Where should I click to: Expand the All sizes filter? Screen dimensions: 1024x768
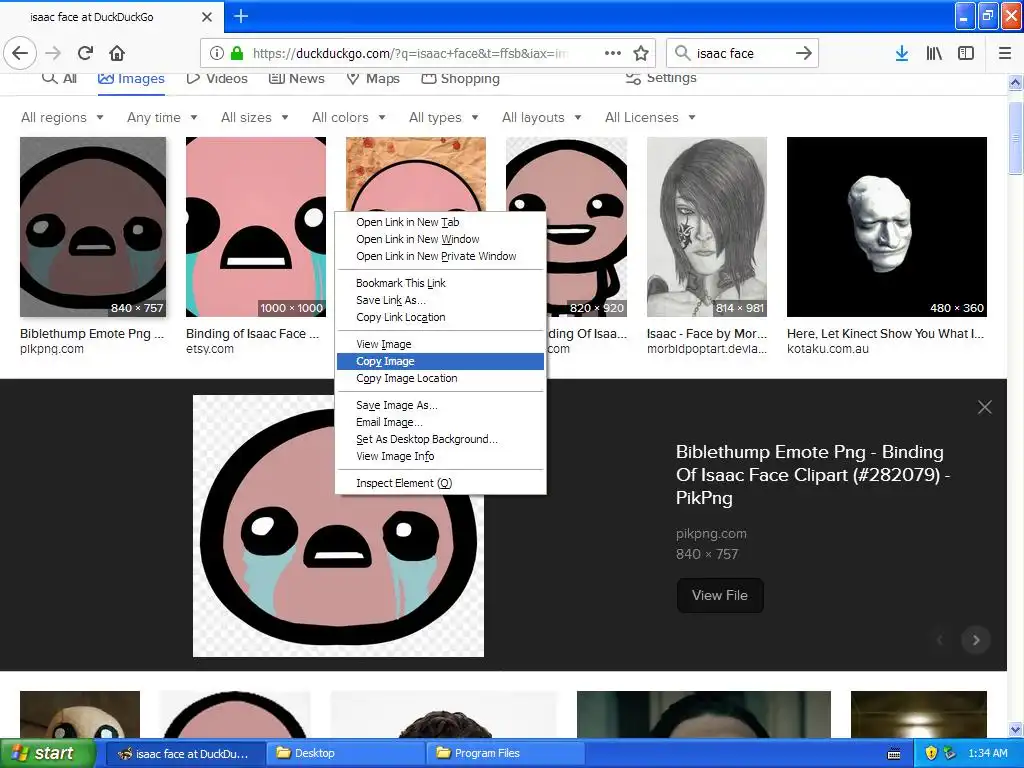coord(255,118)
